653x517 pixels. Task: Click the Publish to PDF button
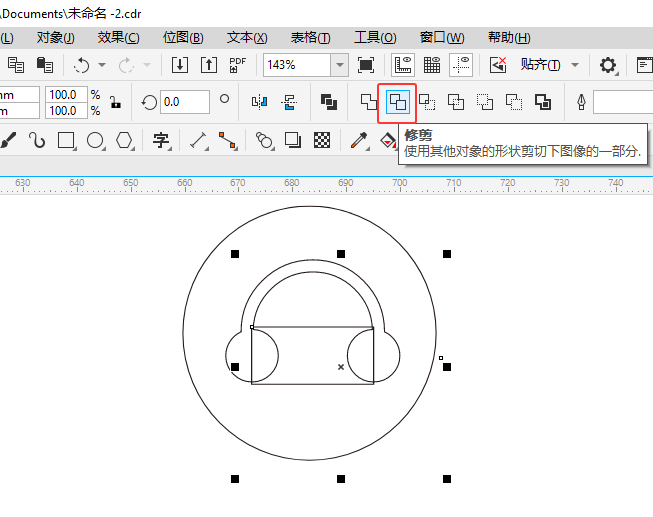coord(238,65)
